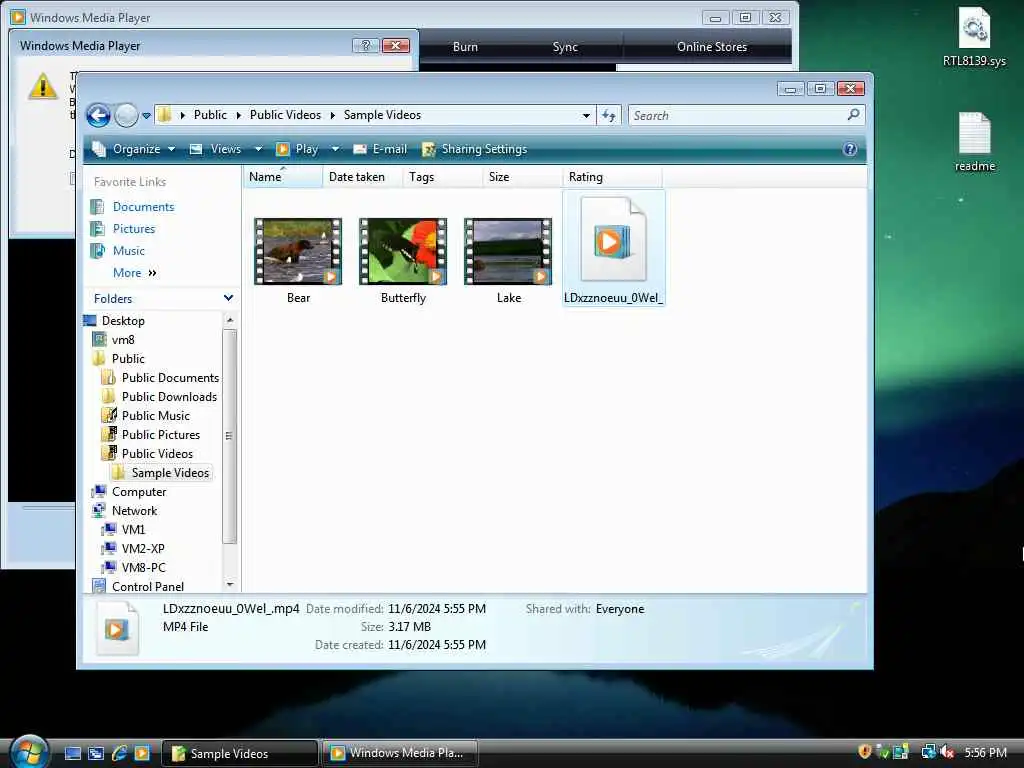Open Public Pictures folder in tree
Image resolution: width=1024 pixels, height=768 pixels.
(161, 434)
